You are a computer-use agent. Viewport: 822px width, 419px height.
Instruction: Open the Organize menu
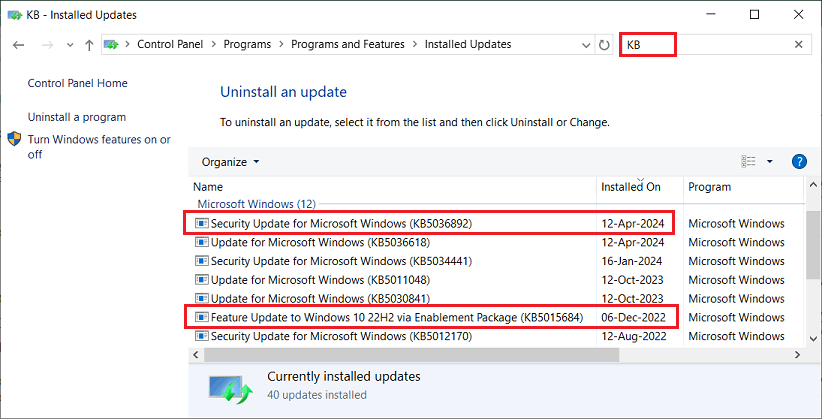tap(231, 162)
